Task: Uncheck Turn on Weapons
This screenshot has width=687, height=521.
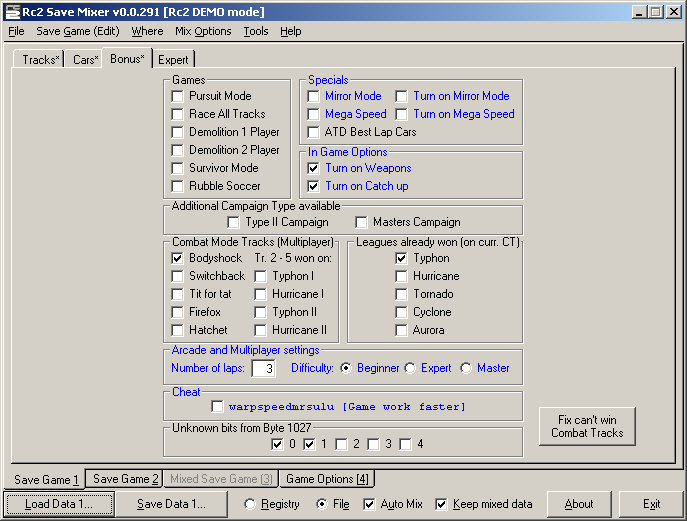Action: click(x=313, y=168)
